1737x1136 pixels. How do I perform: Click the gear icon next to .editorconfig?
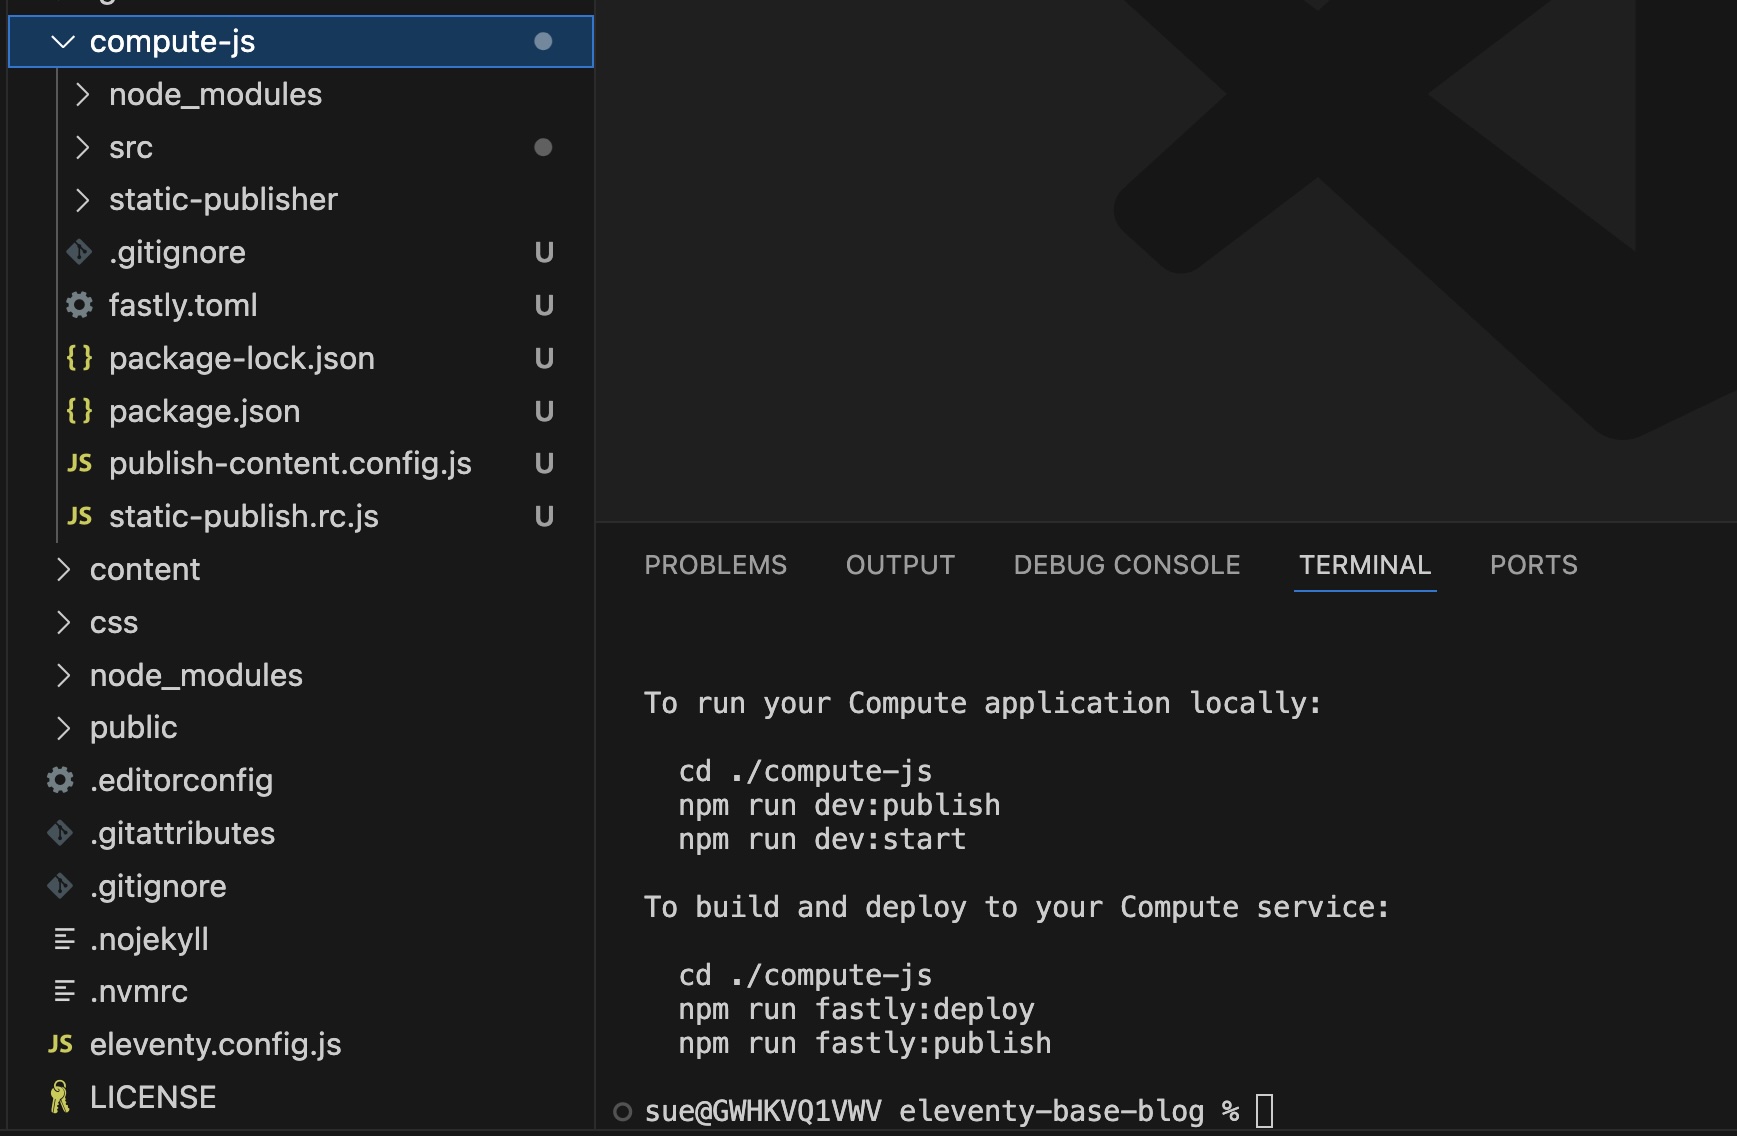tap(60, 780)
